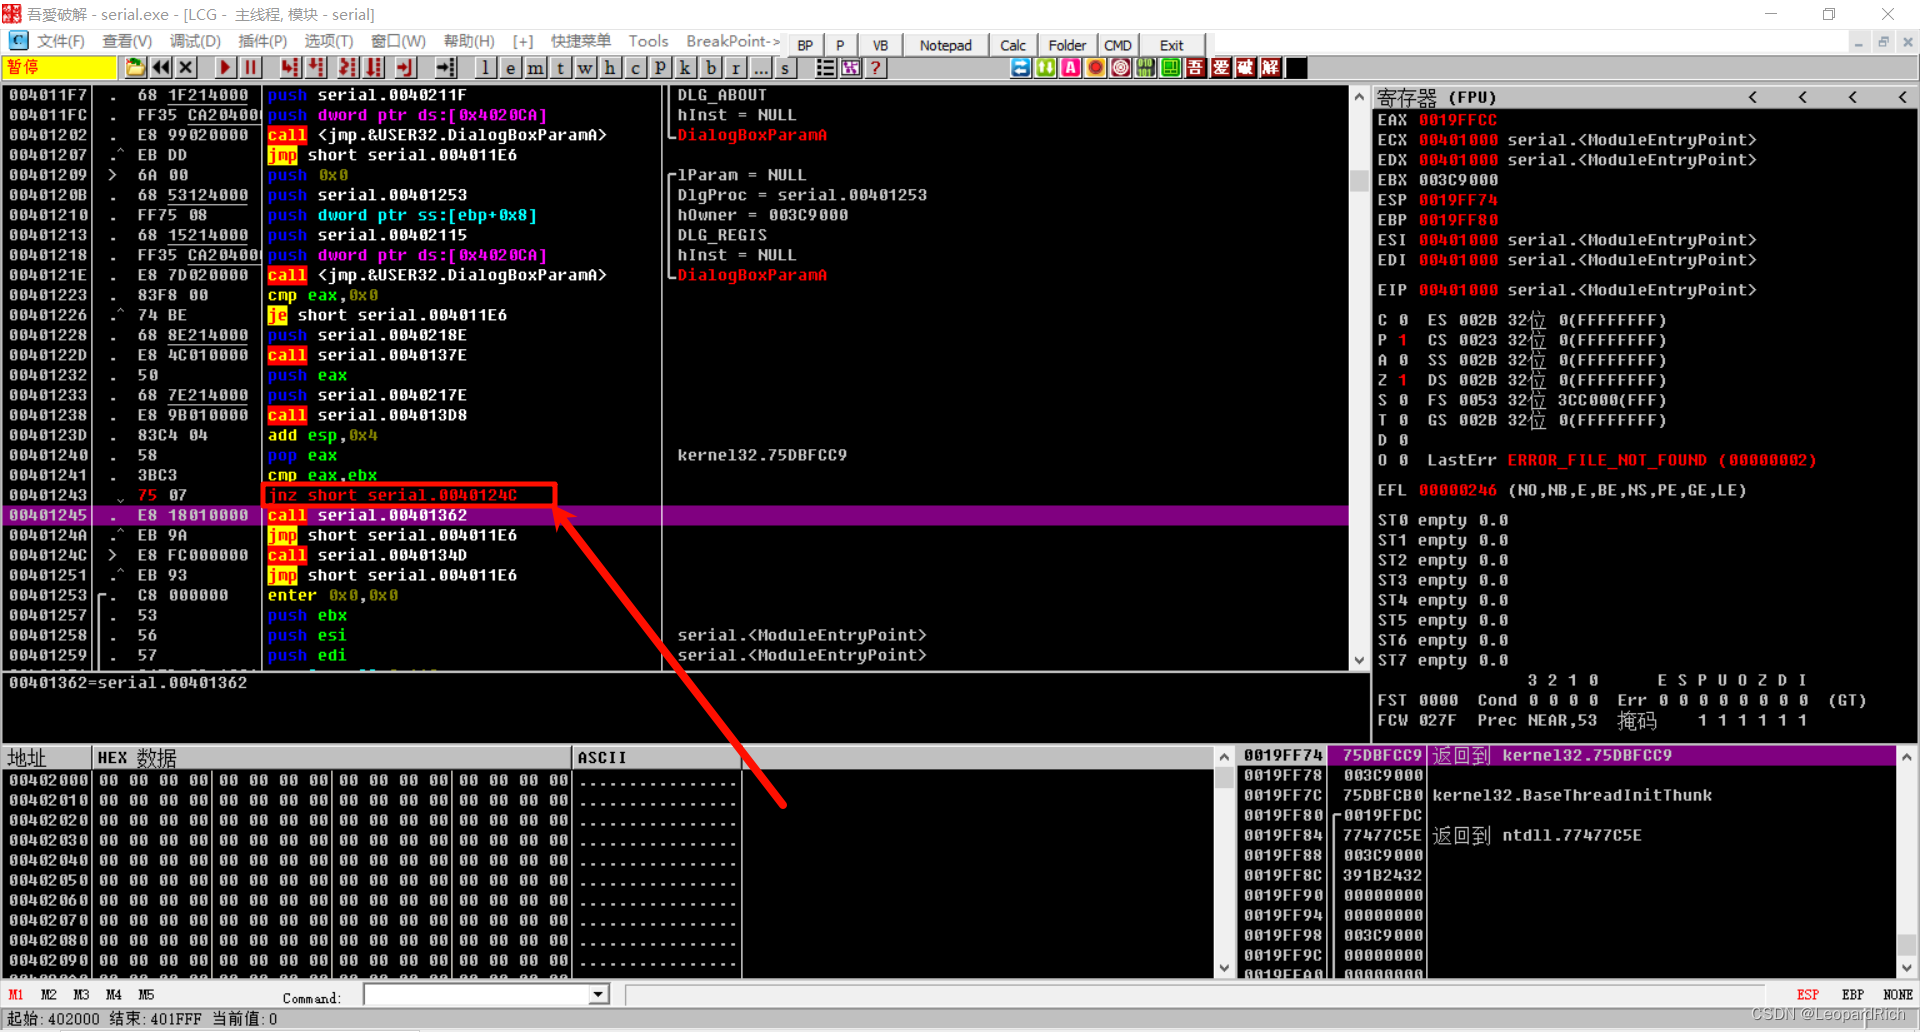Open the Threads window via 't' icon
Screen dimensions: 1920x1032
pos(560,67)
